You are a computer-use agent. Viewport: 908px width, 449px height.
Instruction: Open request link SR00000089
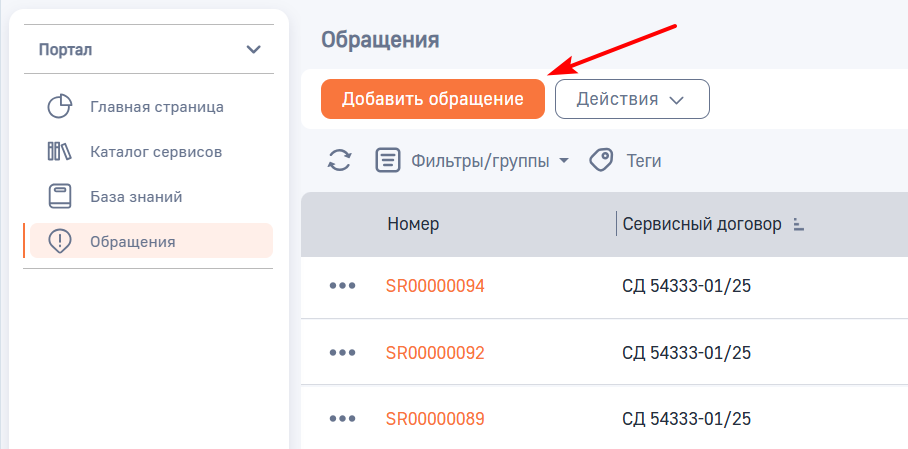click(x=435, y=419)
